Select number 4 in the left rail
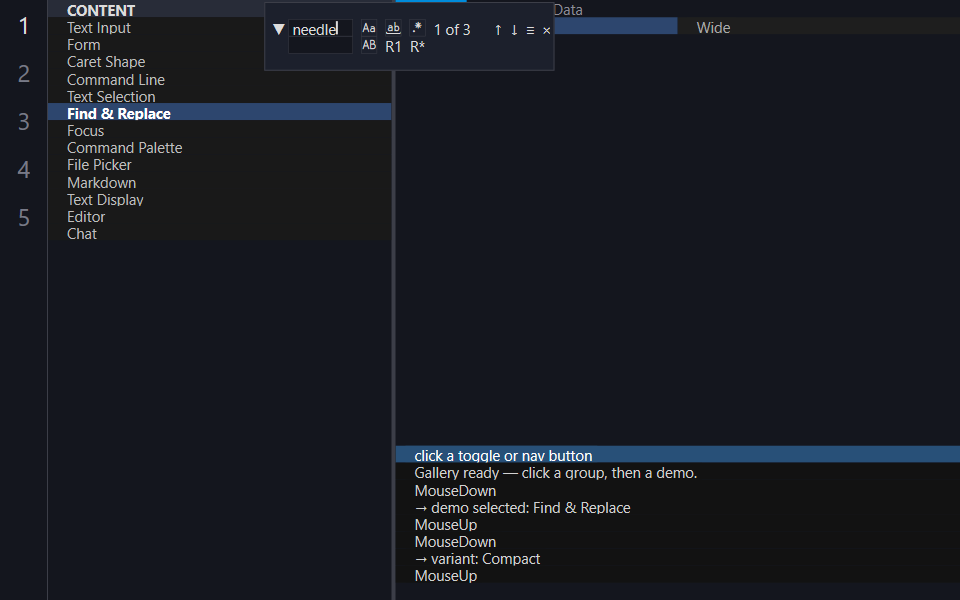Viewport: 960px width, 600px height. click(x=23, y=170)
